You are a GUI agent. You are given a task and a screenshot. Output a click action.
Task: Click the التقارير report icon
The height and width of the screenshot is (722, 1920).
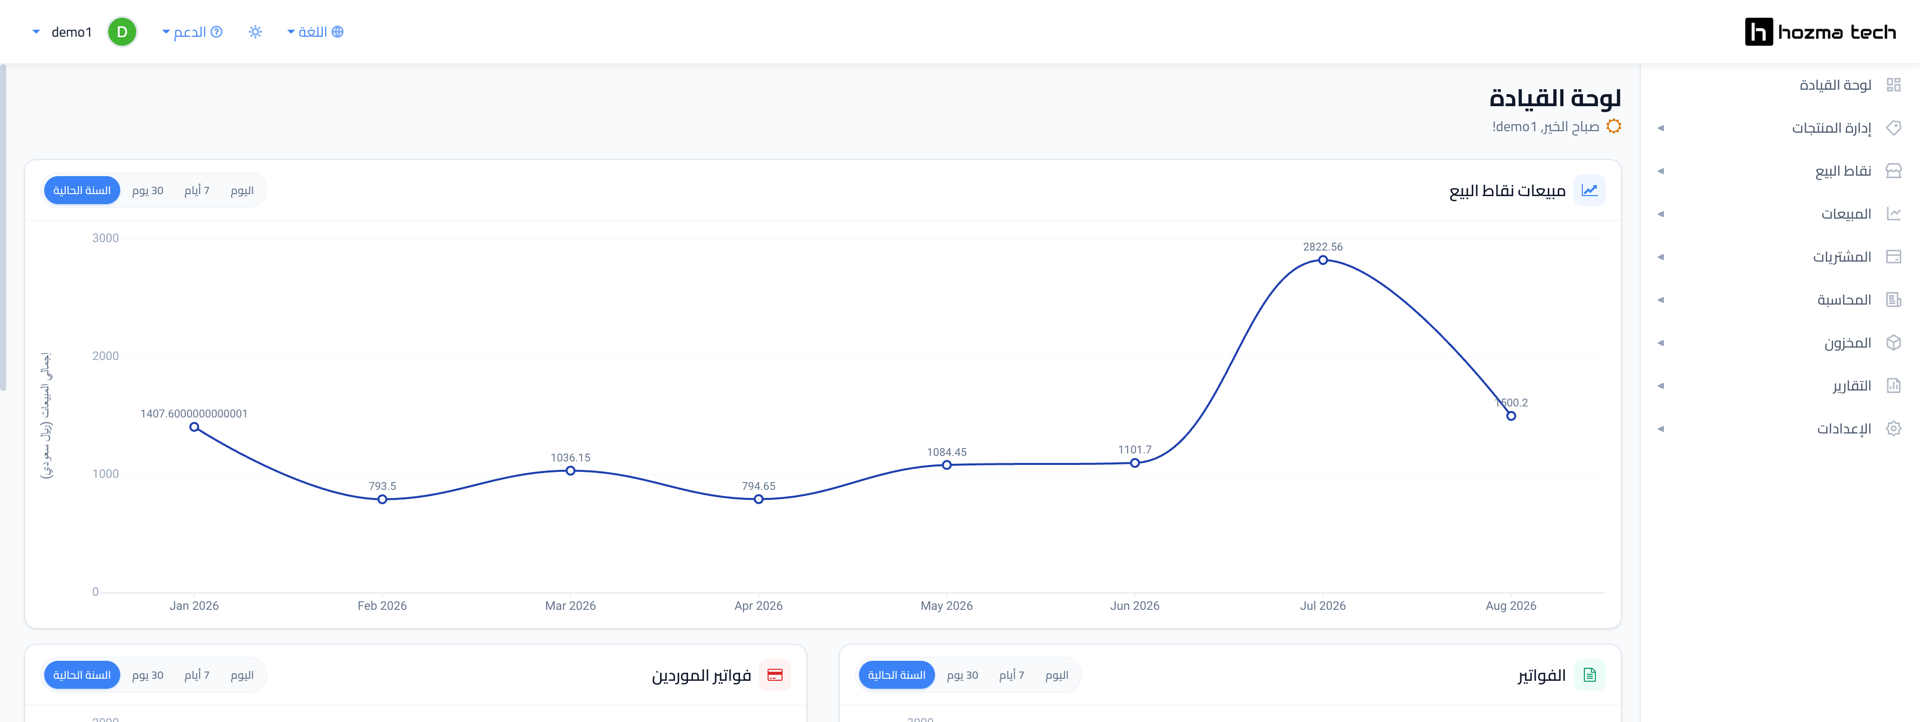[1893, 386]
